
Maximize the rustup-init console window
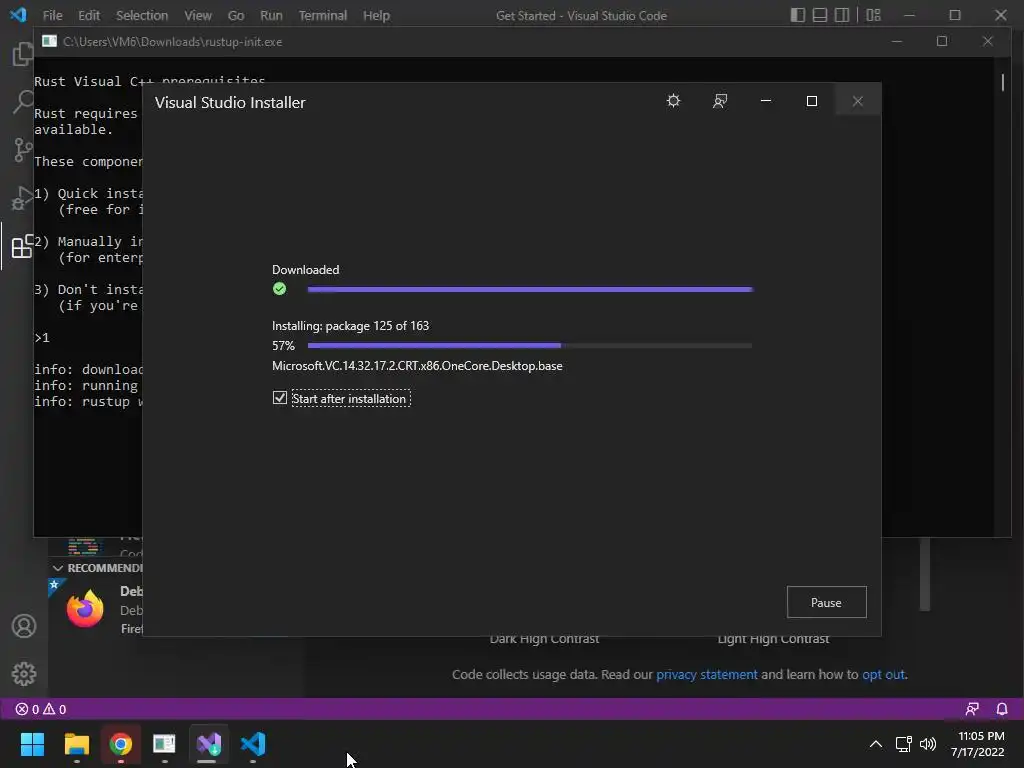point(942,41)
